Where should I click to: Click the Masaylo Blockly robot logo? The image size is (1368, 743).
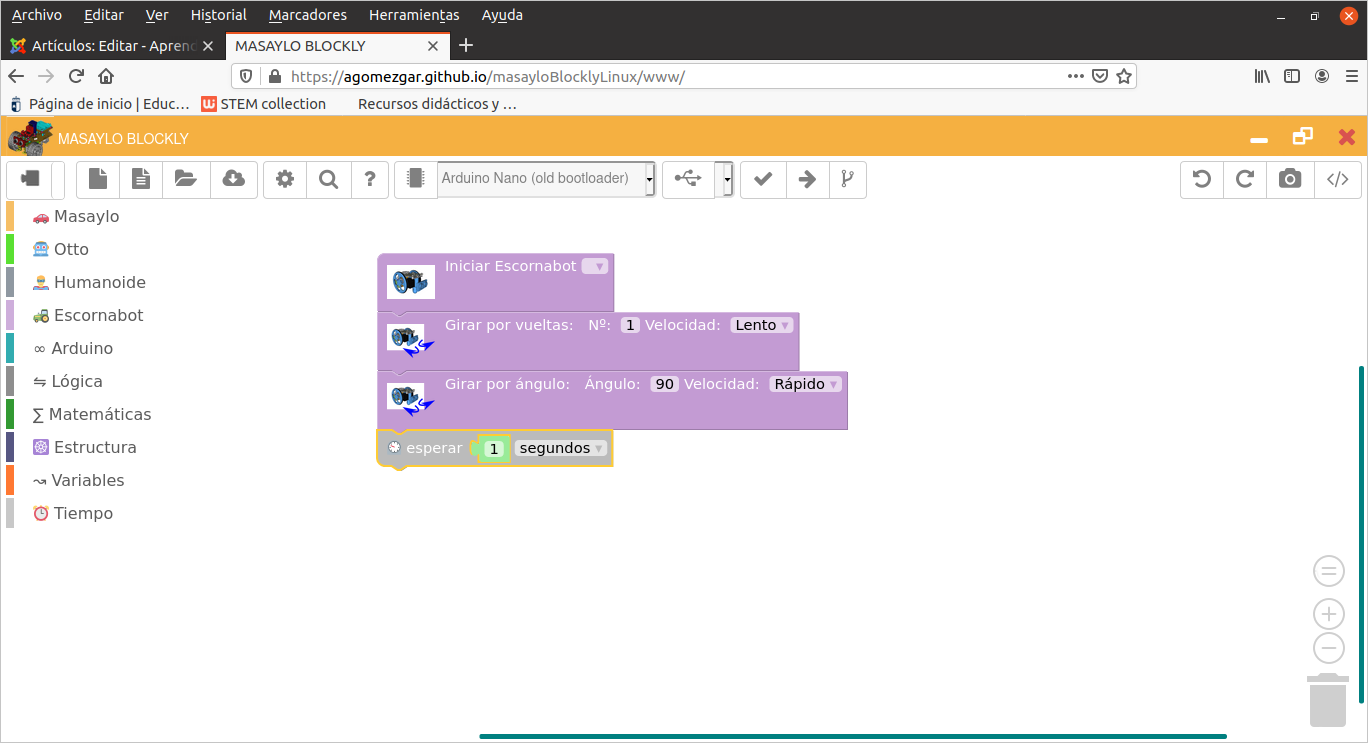pyautogui.click(x=30, y=137)
